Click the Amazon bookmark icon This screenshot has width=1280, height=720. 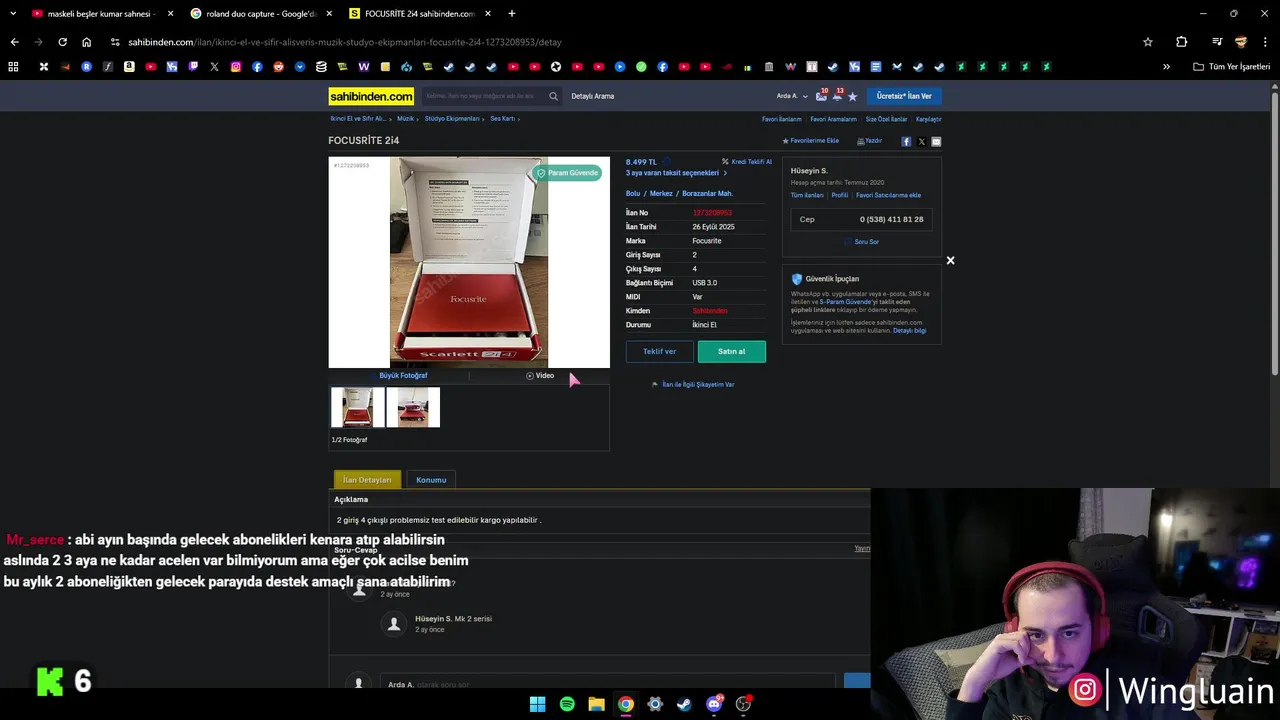[129, 67]
